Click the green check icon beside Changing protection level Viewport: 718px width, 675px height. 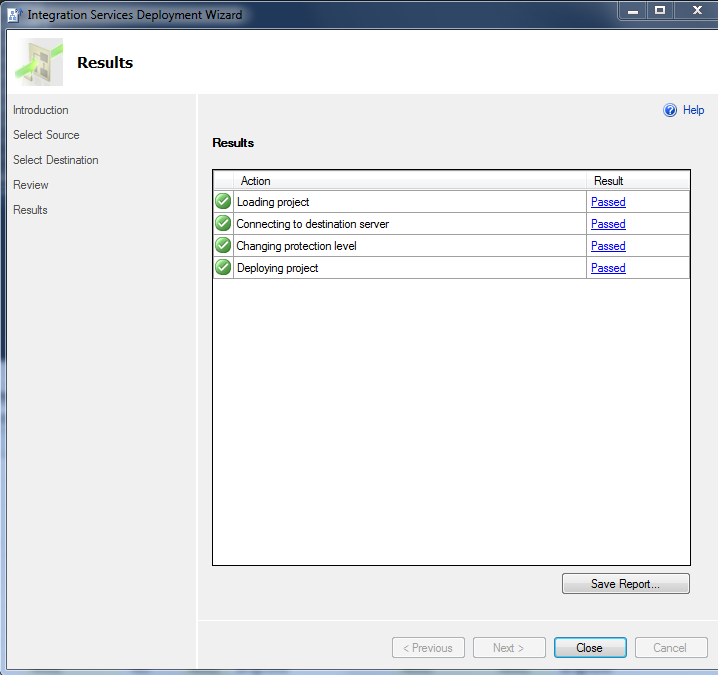(223, 245)
